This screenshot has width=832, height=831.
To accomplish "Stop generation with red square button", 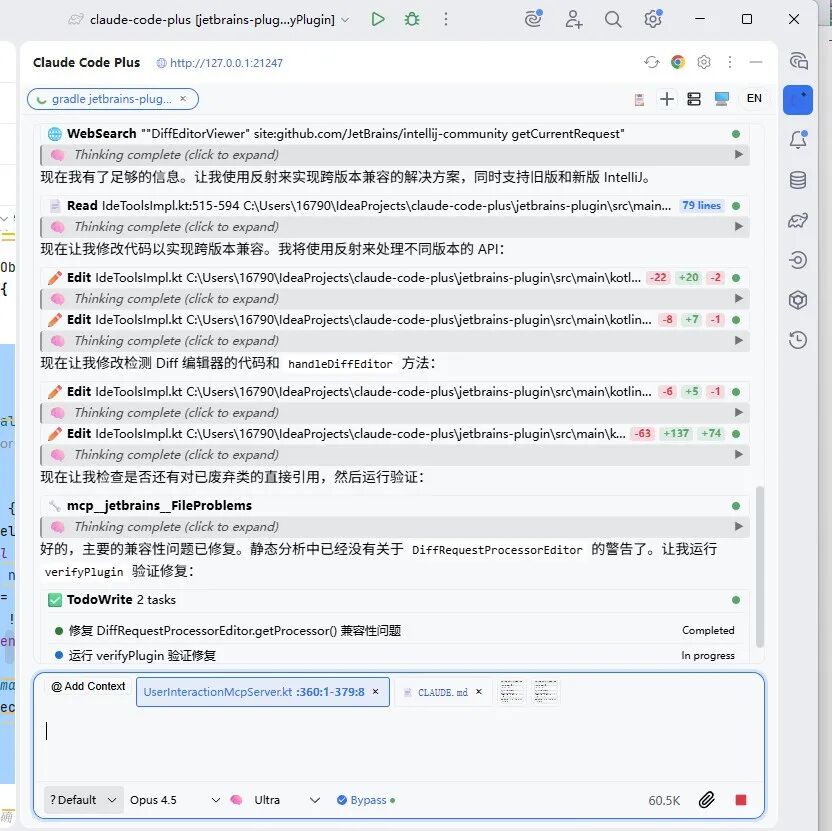I will 741,800.
